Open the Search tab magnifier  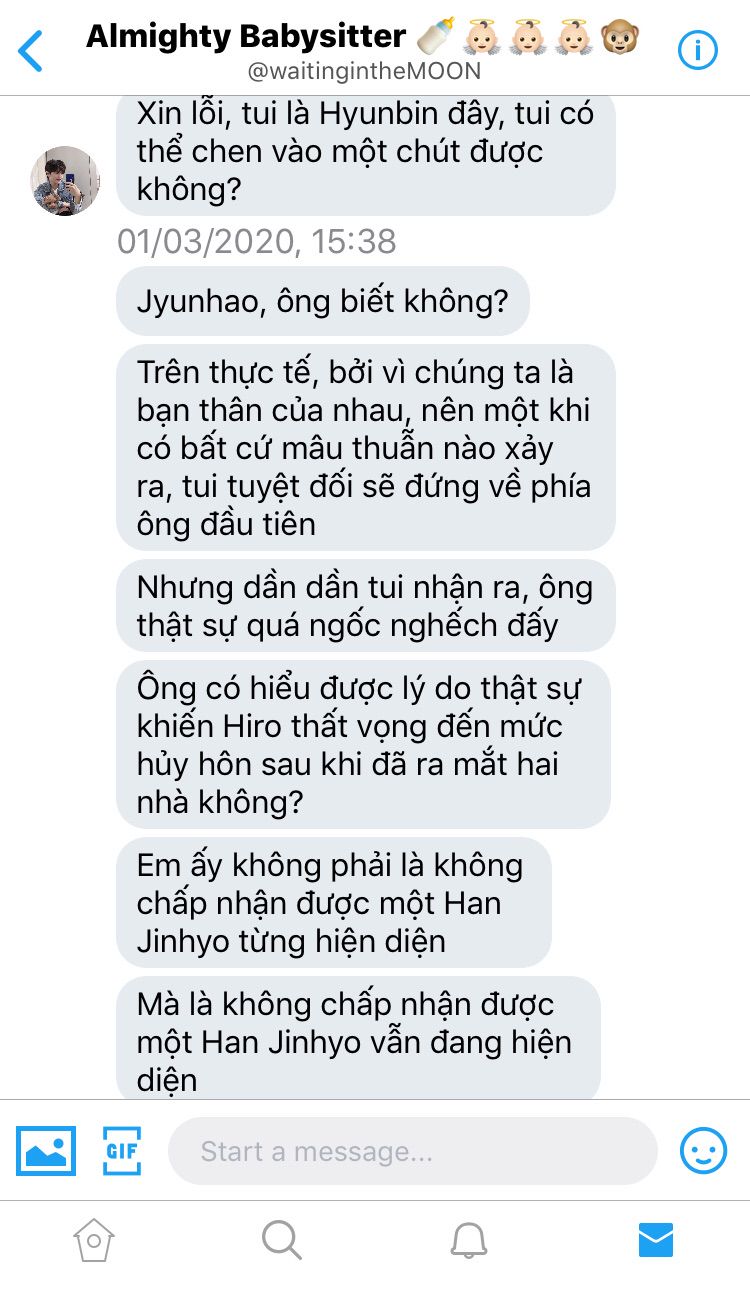(x=281, y=1240)
